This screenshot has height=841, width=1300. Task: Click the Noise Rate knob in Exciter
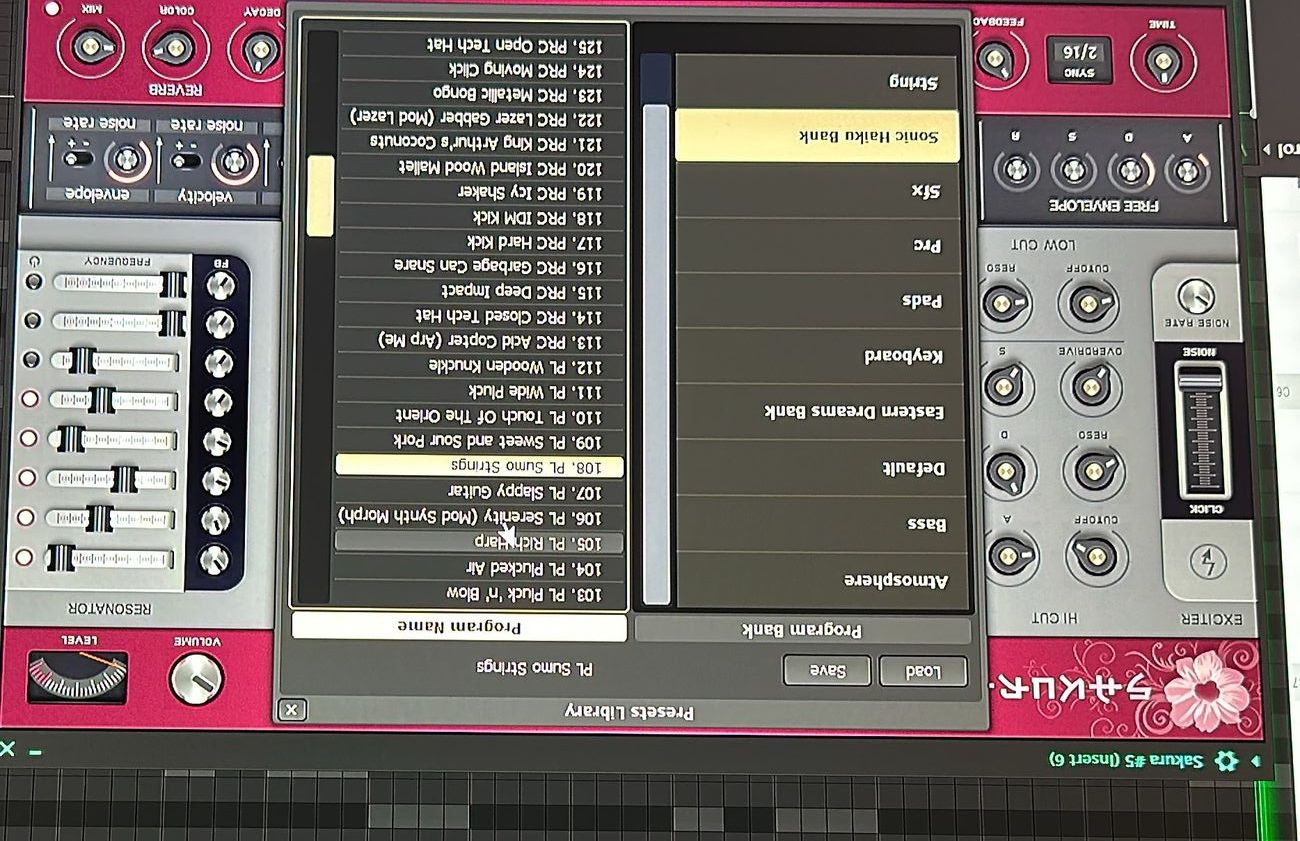(1195, 296)
